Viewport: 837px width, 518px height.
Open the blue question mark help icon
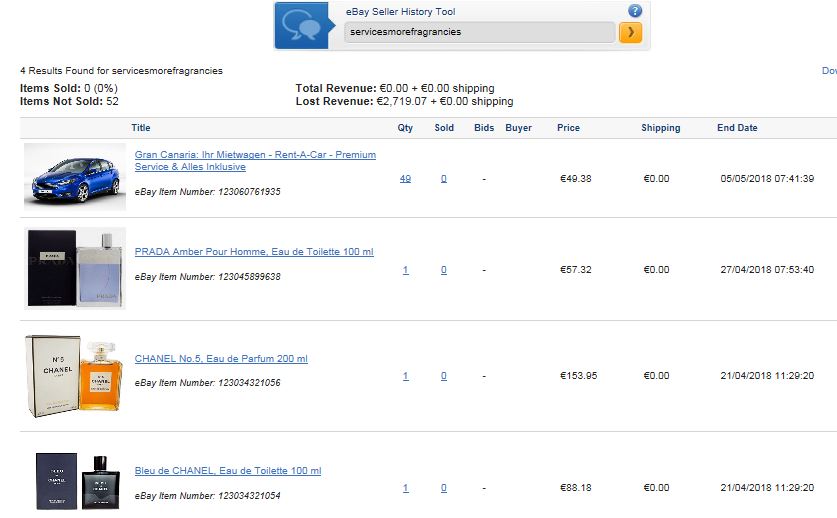[635, 11]
